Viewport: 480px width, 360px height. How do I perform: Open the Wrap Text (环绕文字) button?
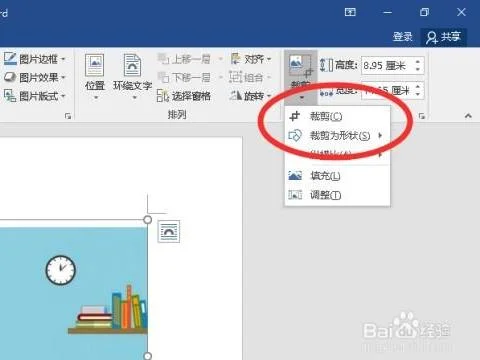click(132, 77)
